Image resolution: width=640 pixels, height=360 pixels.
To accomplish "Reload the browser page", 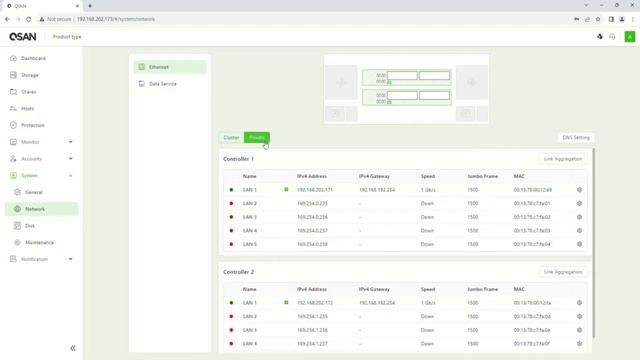I will coord(29,19).
